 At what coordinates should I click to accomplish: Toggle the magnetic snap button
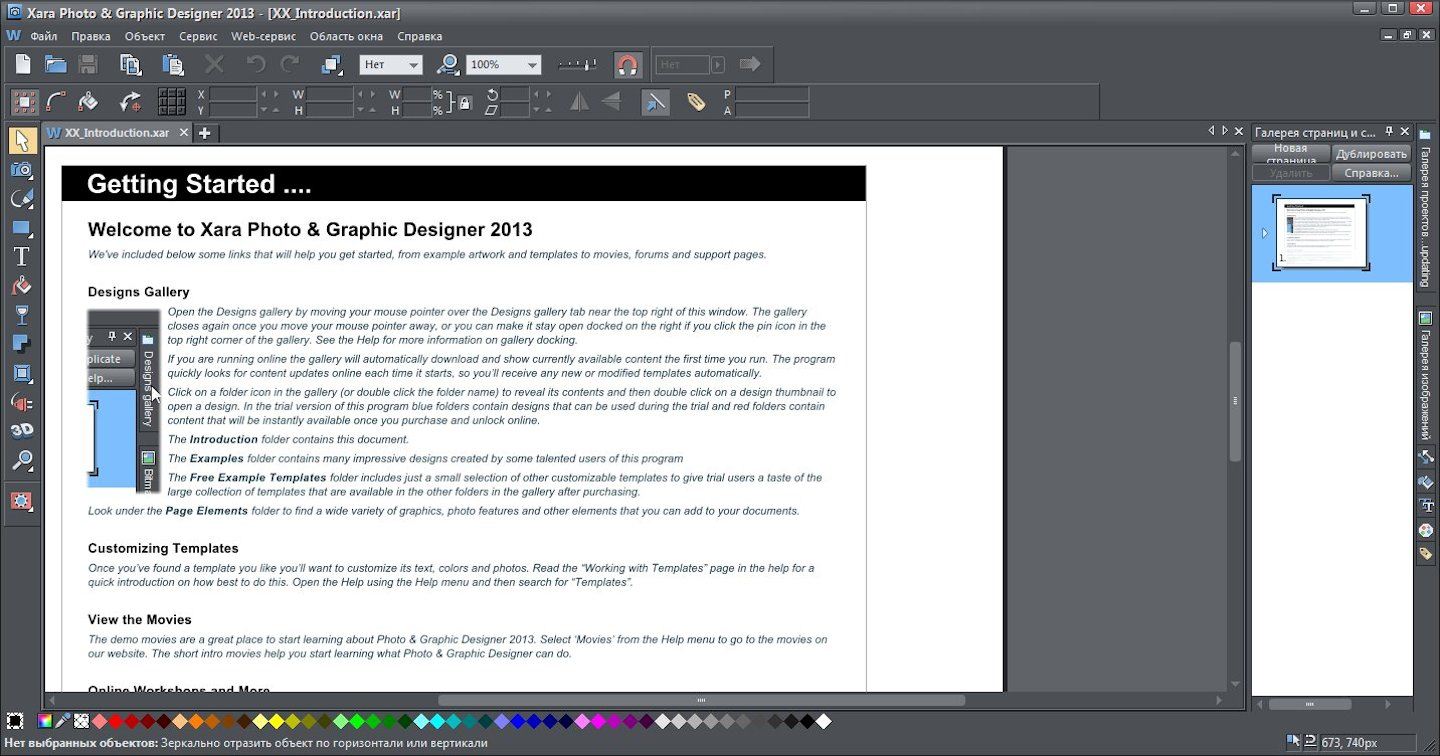click(627, 65)
